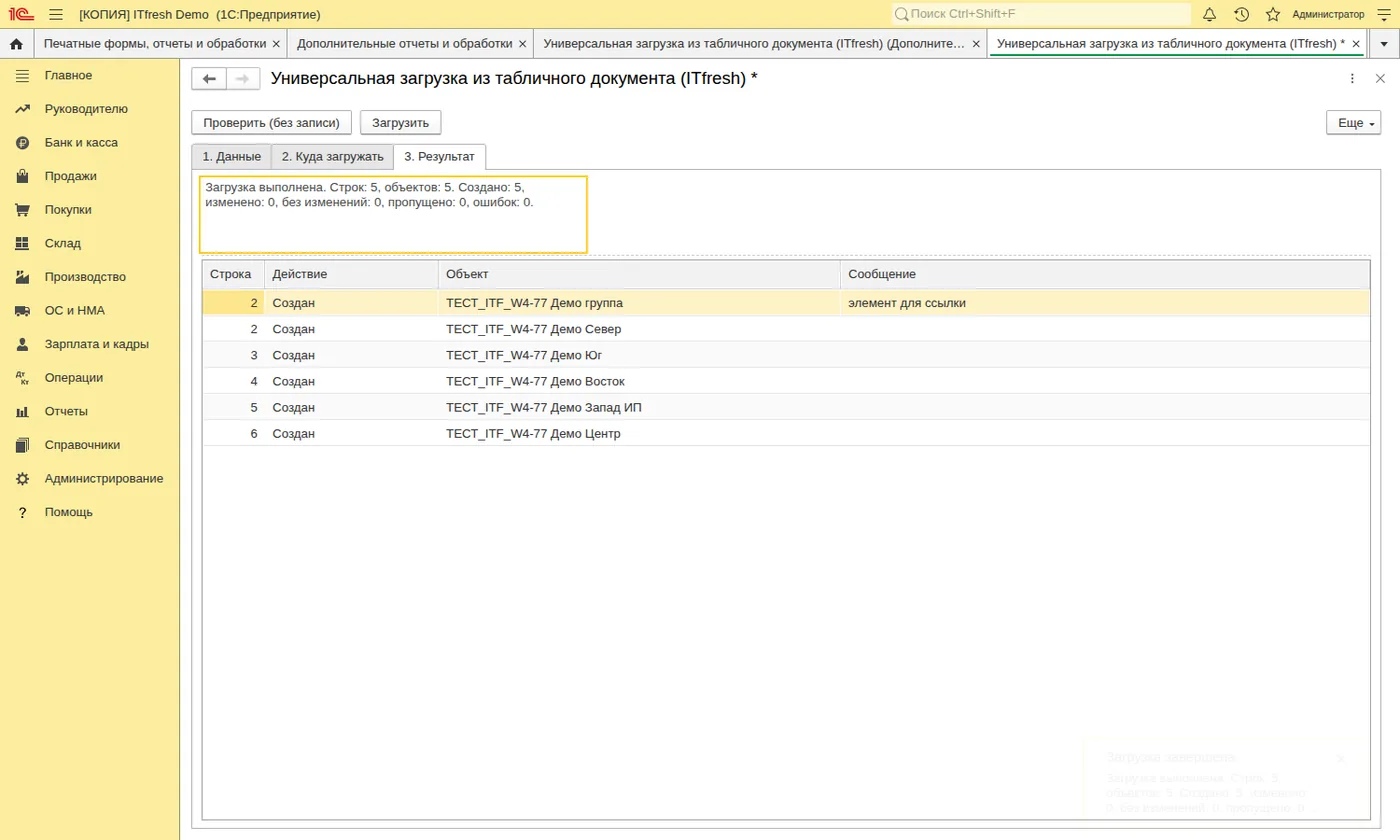Open the history clock icon
This screenshot has height=840, width=1400.
[x=1241, y=14]
